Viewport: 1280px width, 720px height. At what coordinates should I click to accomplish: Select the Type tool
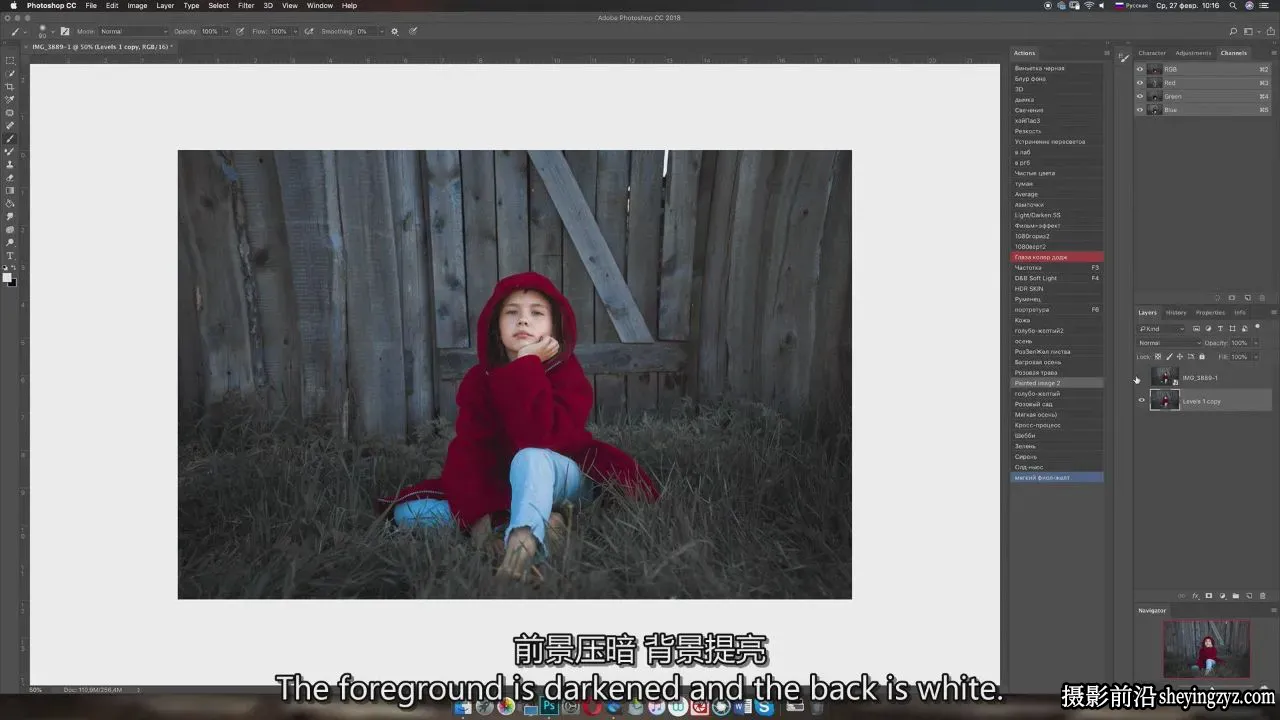pyautogui.click(x=10, y=255)
